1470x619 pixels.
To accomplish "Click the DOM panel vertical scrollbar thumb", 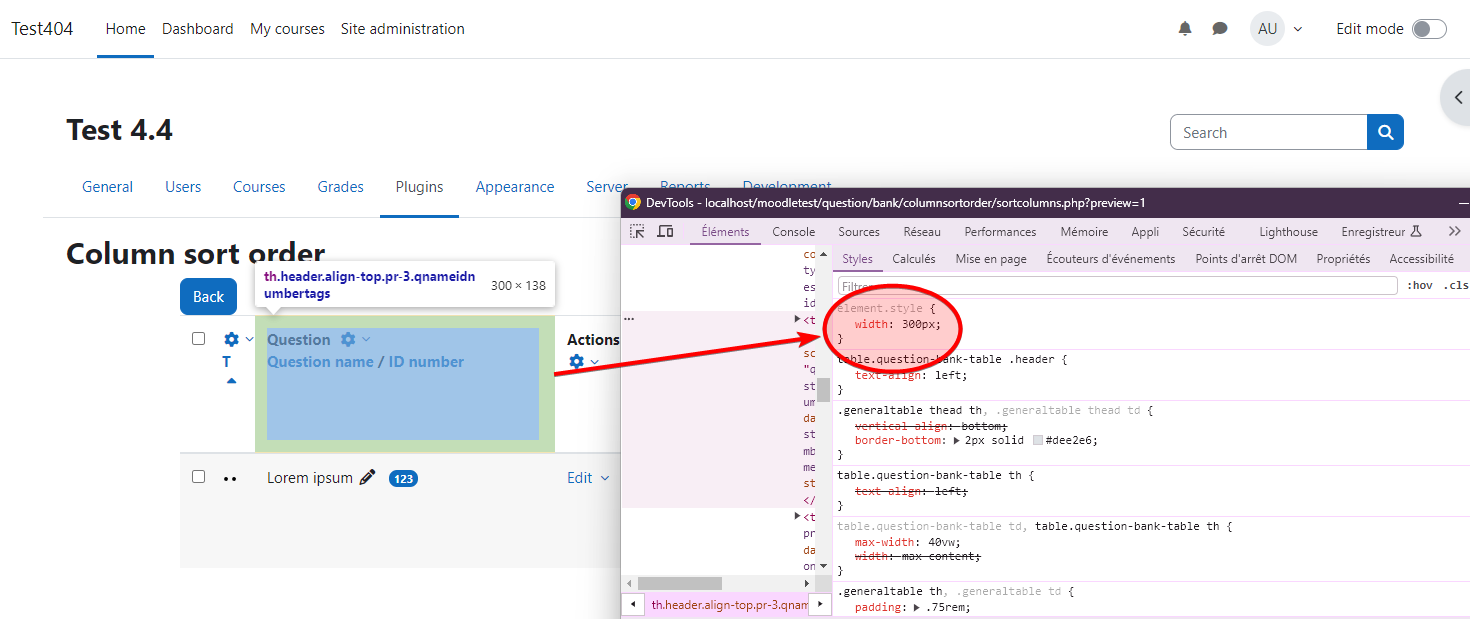I will coord(824,389).
